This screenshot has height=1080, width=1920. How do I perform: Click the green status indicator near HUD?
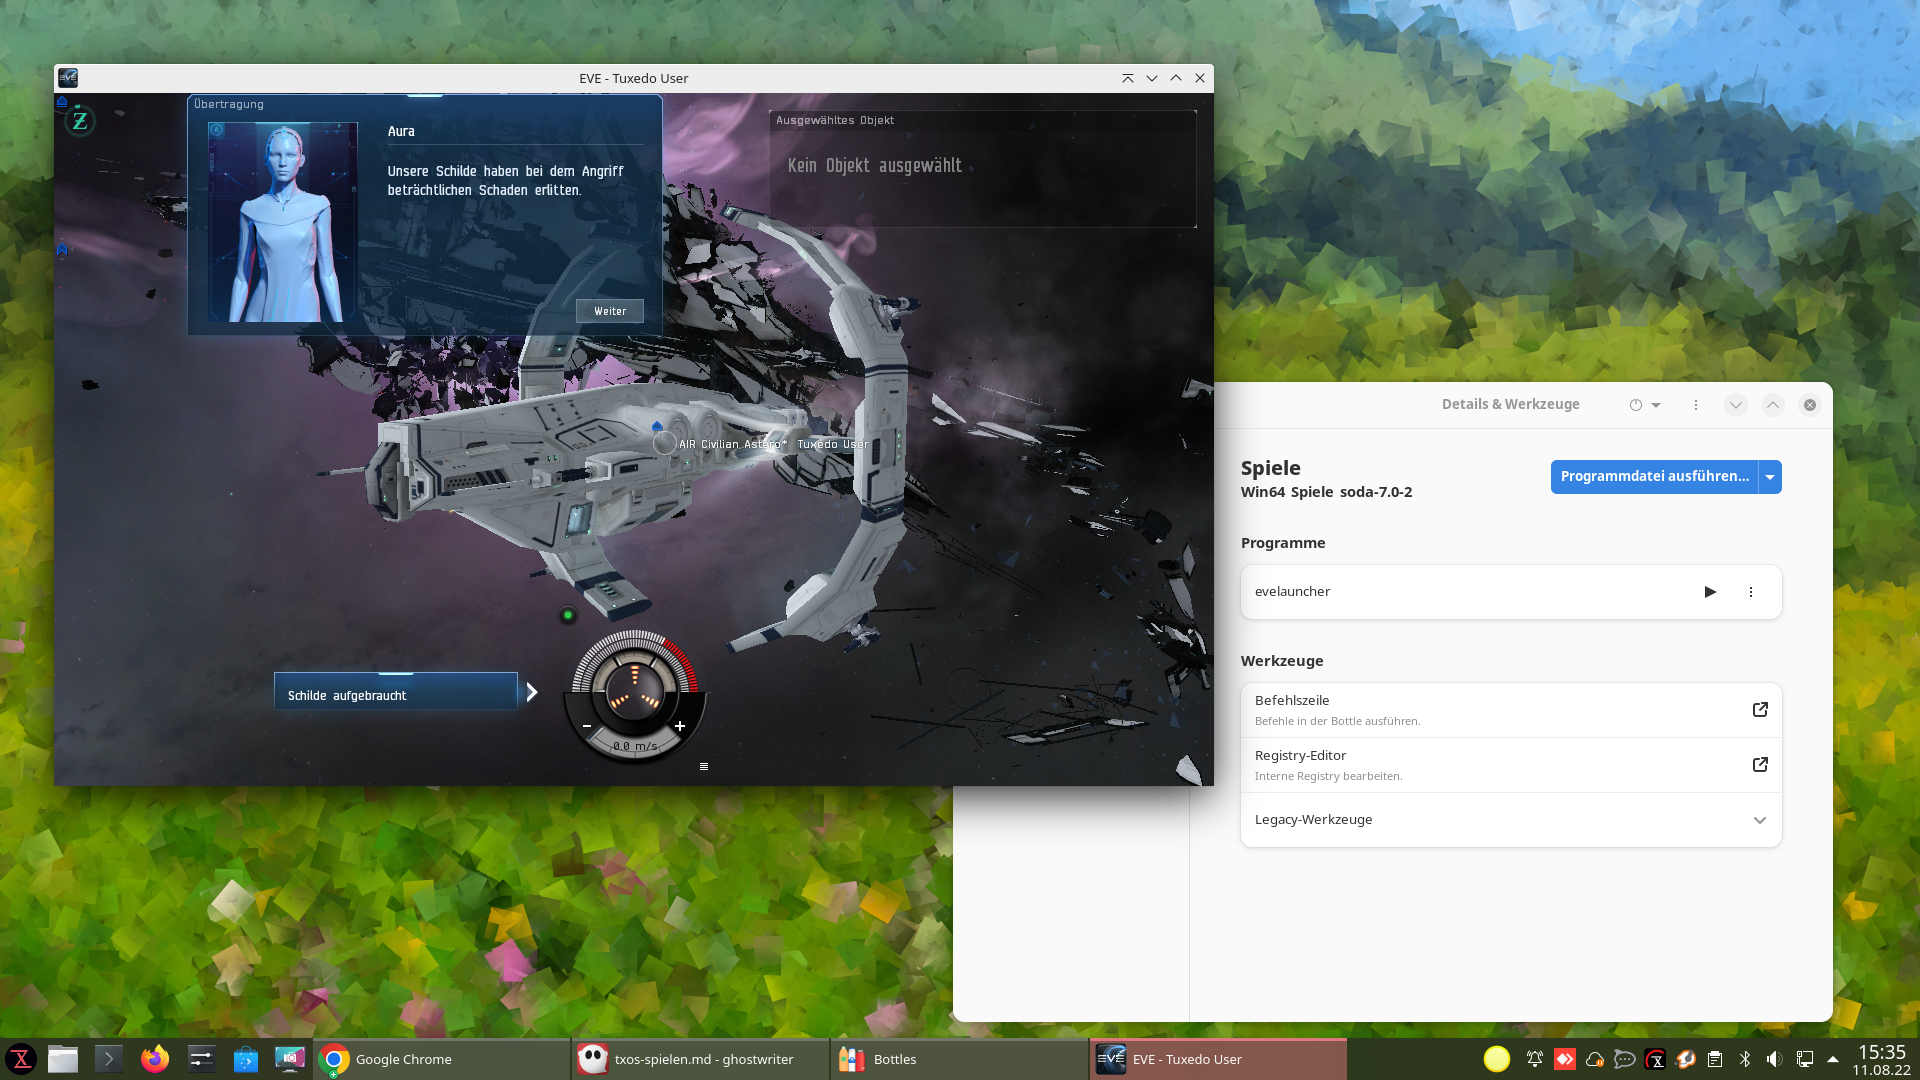pyautogui.click(x=568, y=615)
